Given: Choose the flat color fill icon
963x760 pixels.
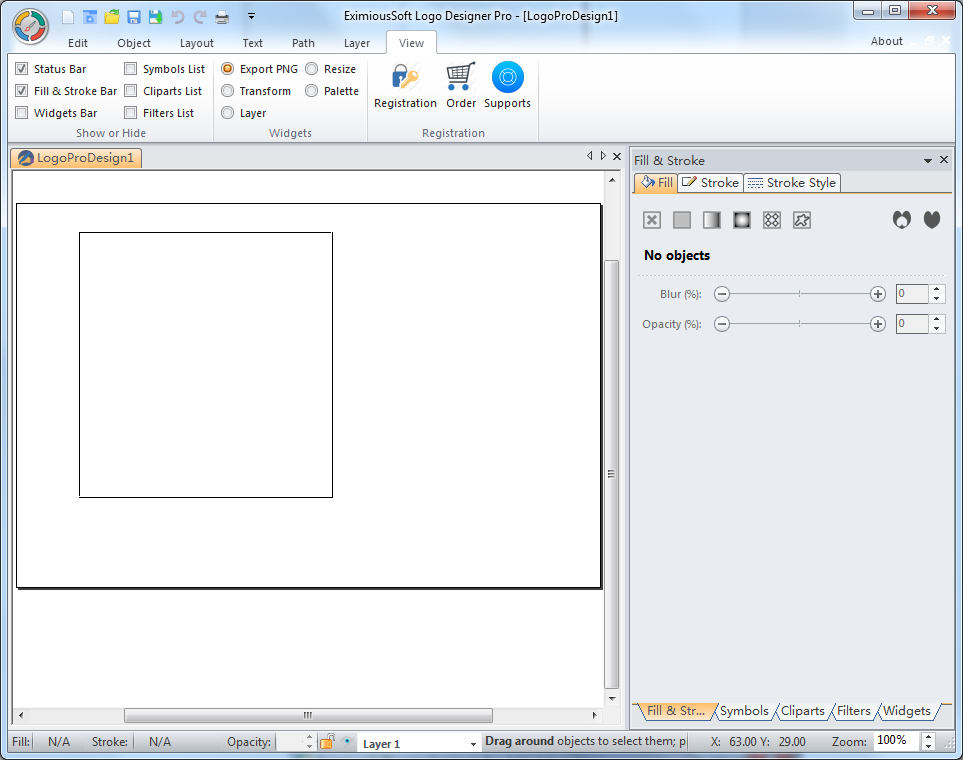Looking at the screenshot, I should pos(682,220).
